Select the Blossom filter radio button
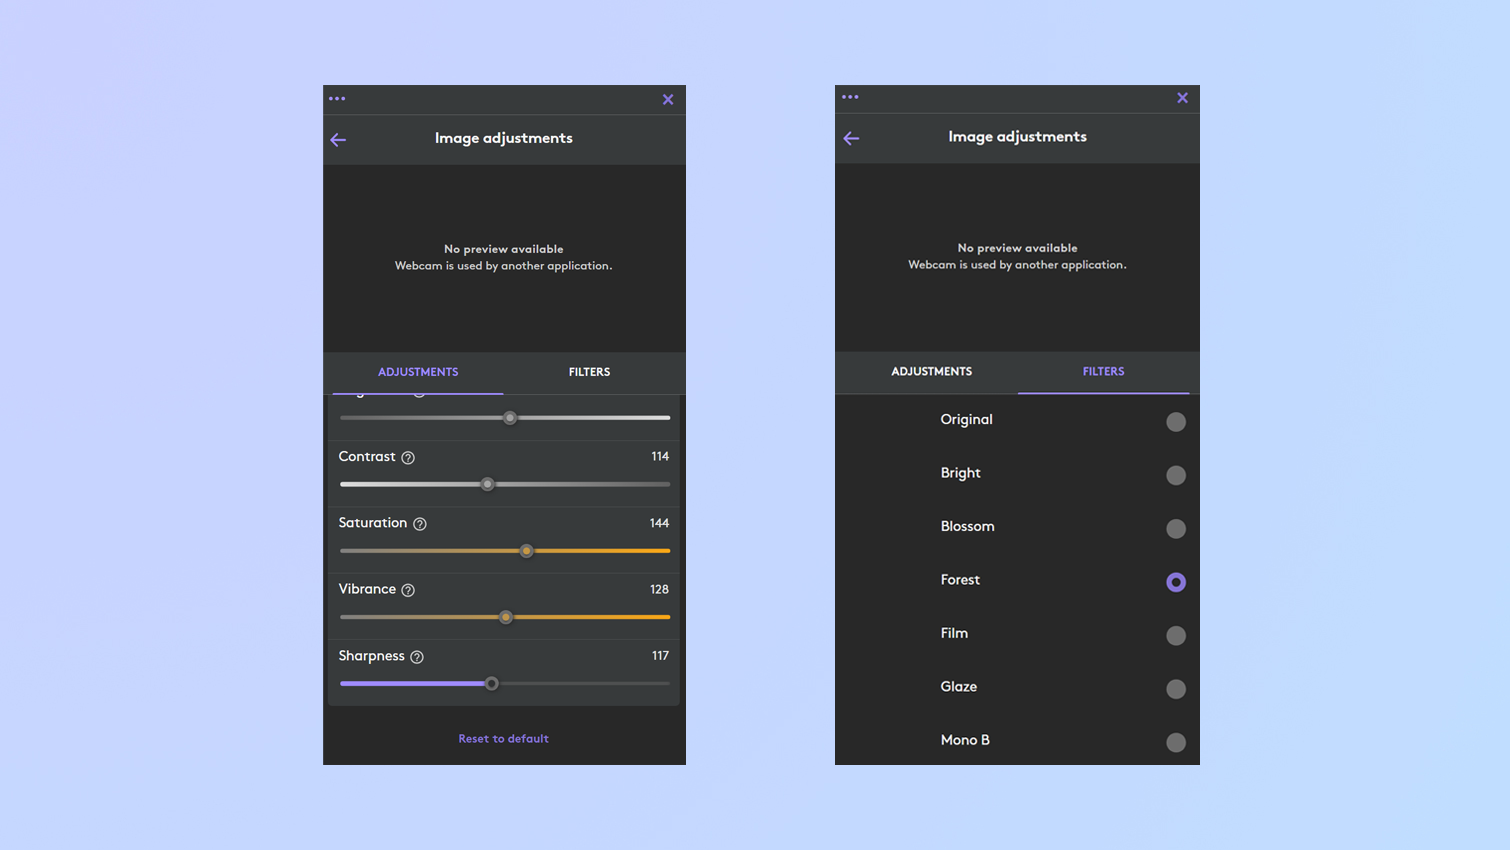1510x850 pixels. (x=1176, y=528)
